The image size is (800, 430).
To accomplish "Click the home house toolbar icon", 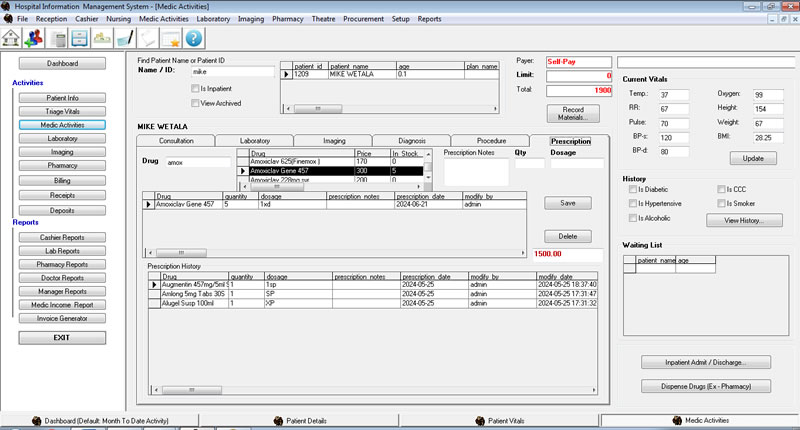I will click(13, 38).
